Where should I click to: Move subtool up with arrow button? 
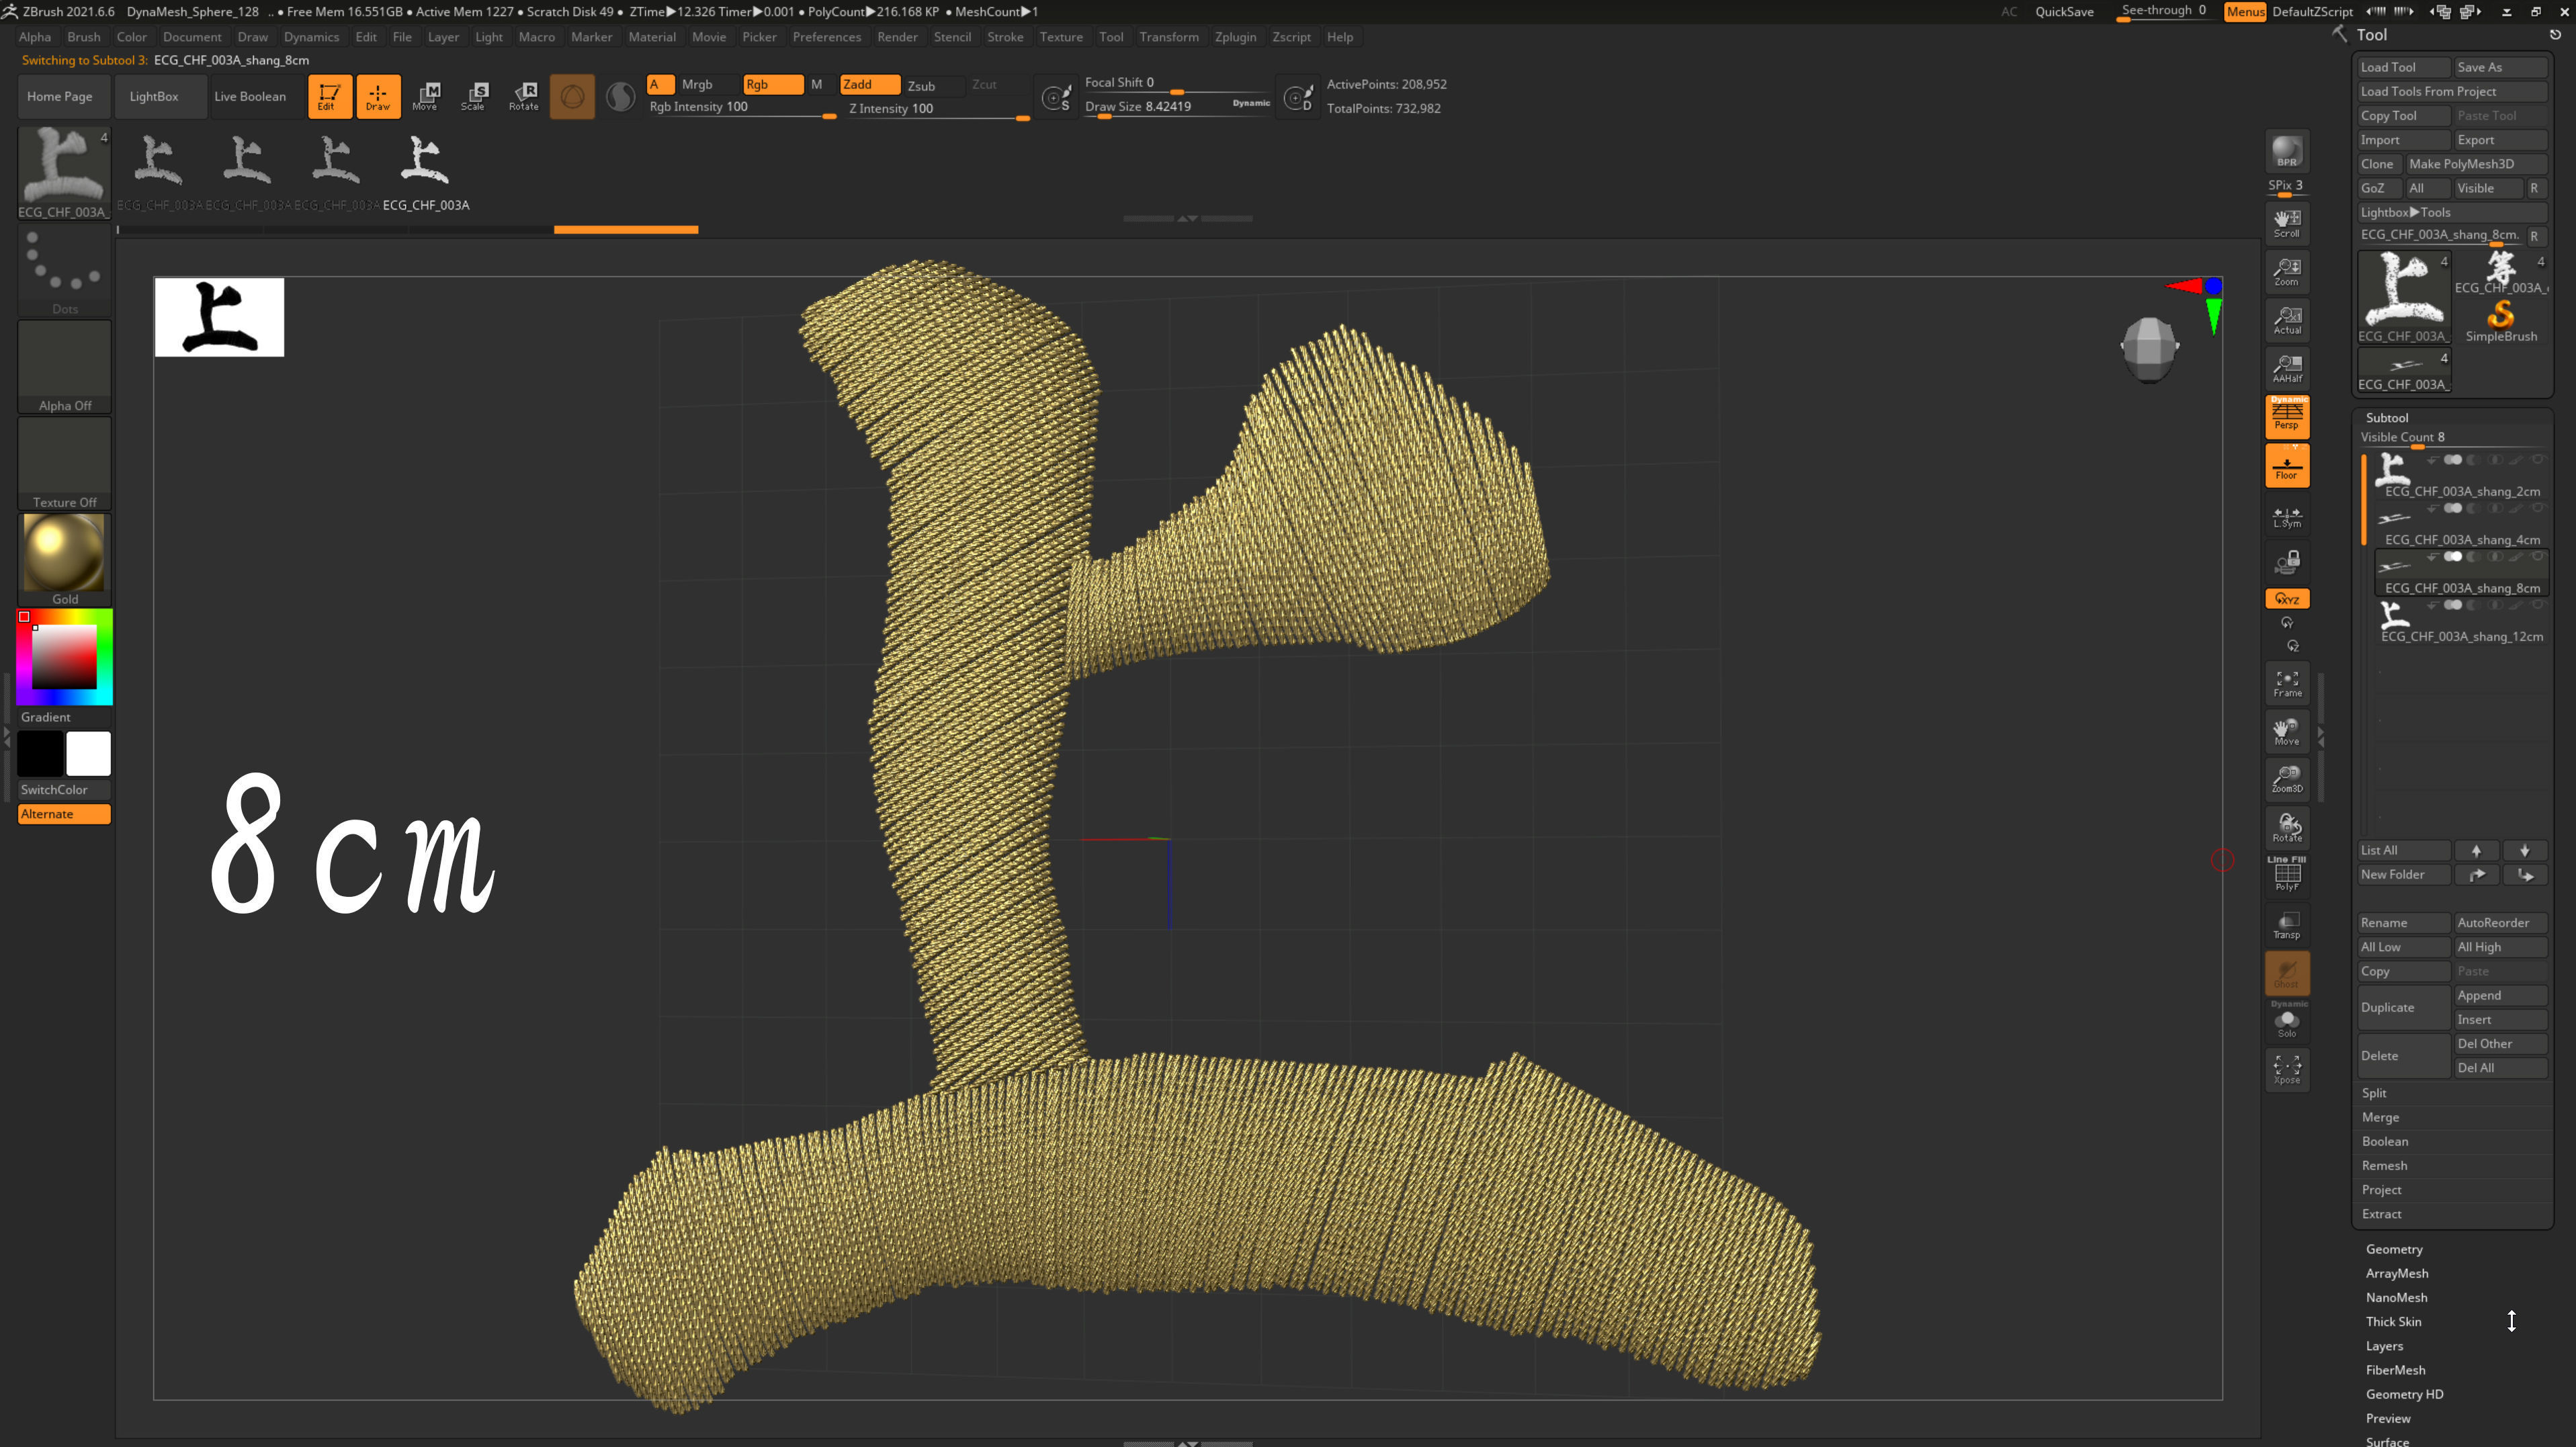tap(2476, 850)
